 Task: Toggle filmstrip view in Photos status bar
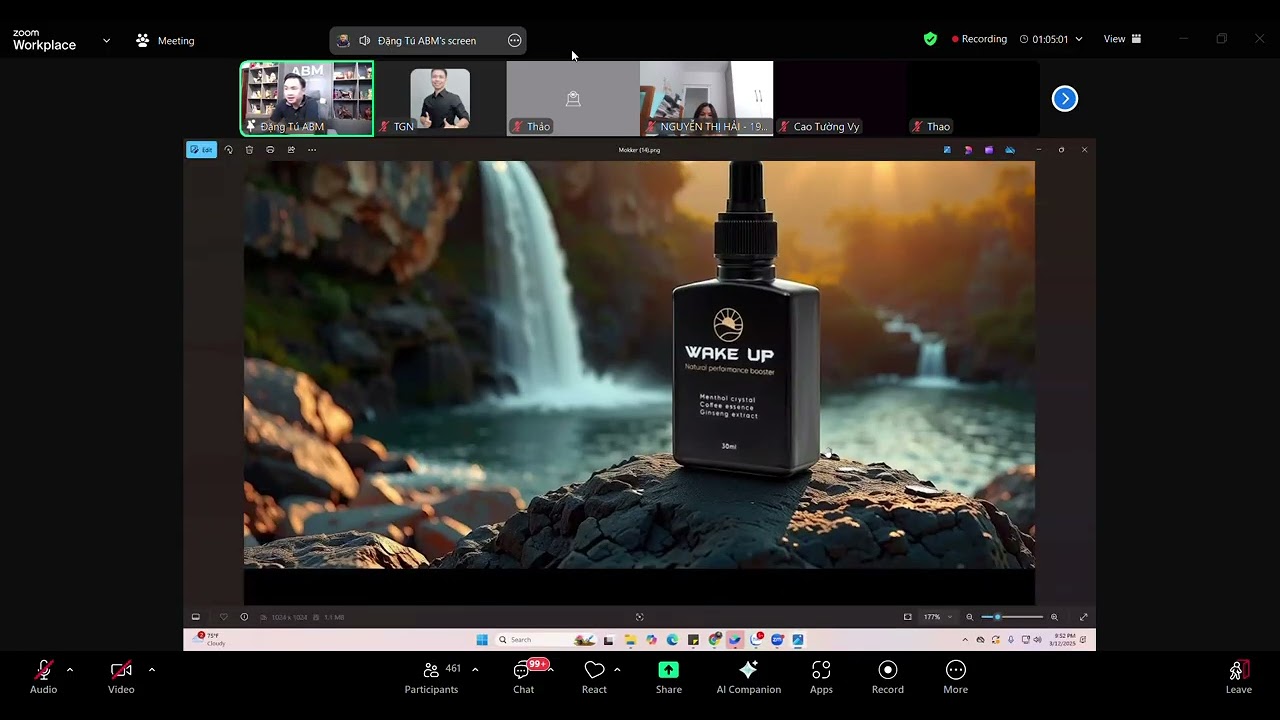196,617
